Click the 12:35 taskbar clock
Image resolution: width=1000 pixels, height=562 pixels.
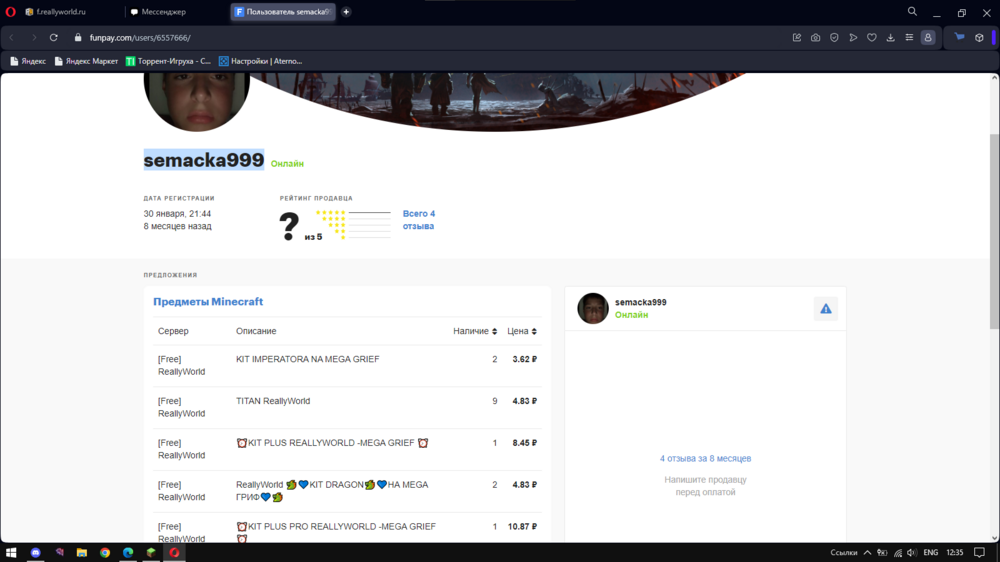click(955, 552)
